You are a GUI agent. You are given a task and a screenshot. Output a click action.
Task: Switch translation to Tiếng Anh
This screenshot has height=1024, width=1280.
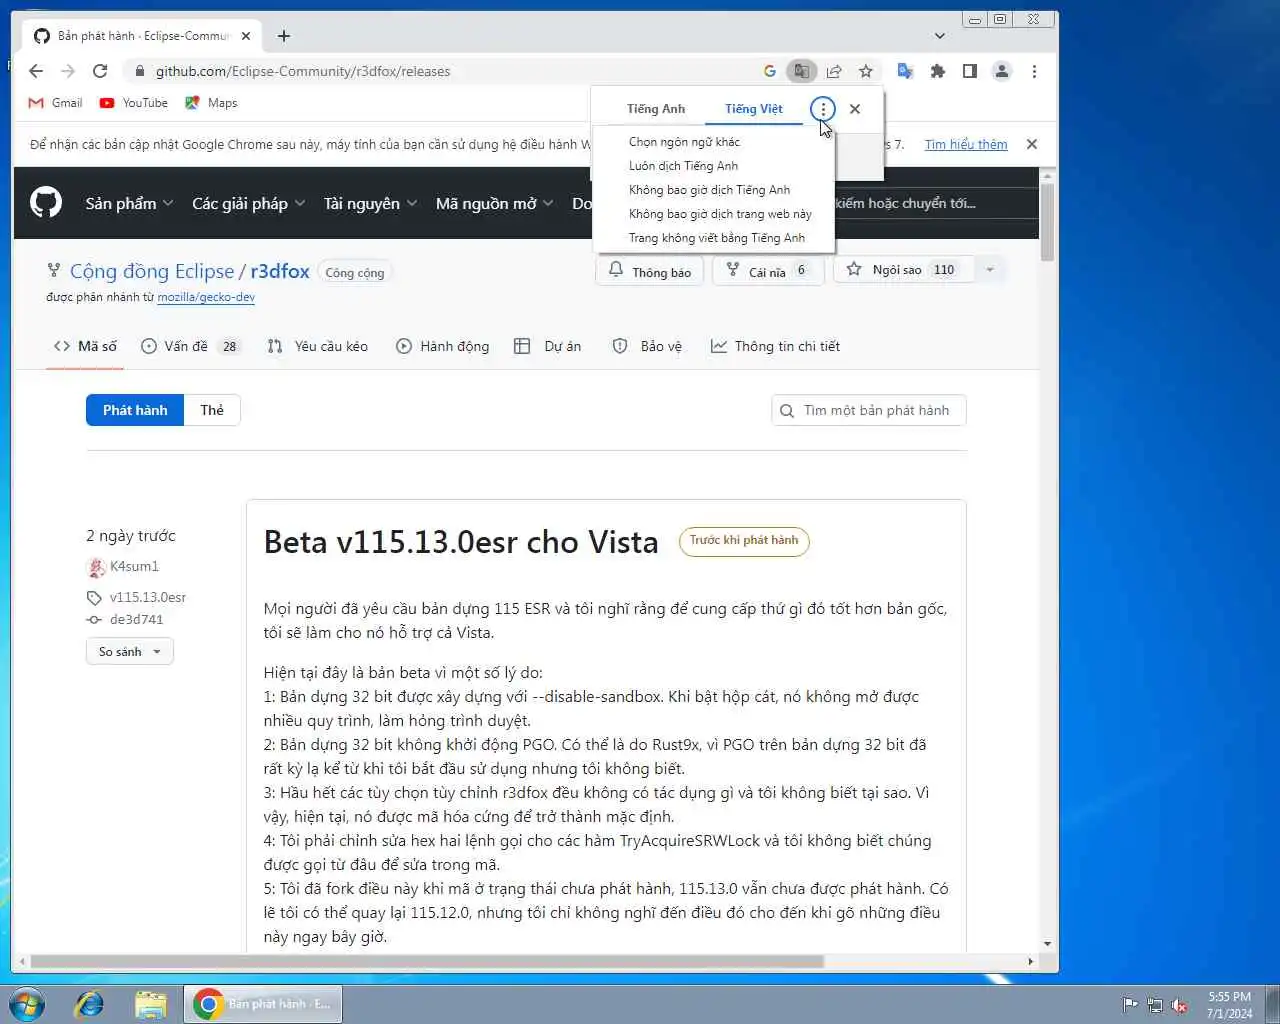656,109
